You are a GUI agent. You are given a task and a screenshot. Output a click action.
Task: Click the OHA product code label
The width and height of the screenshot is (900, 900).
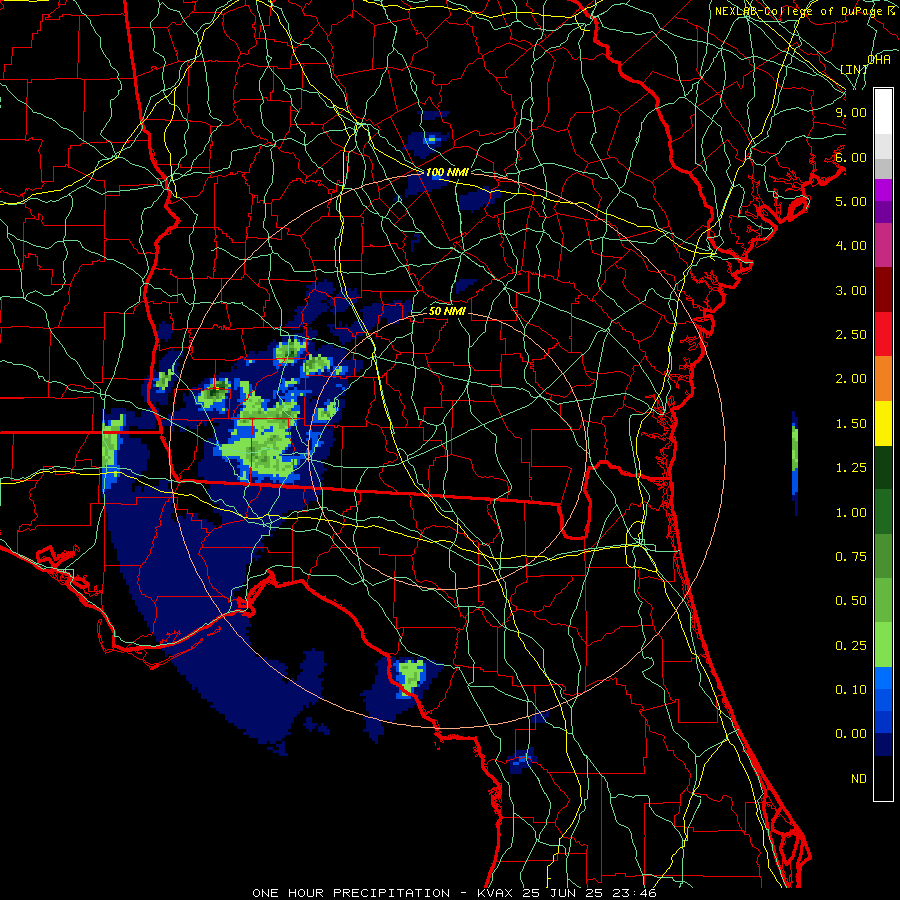pos(879,60)
